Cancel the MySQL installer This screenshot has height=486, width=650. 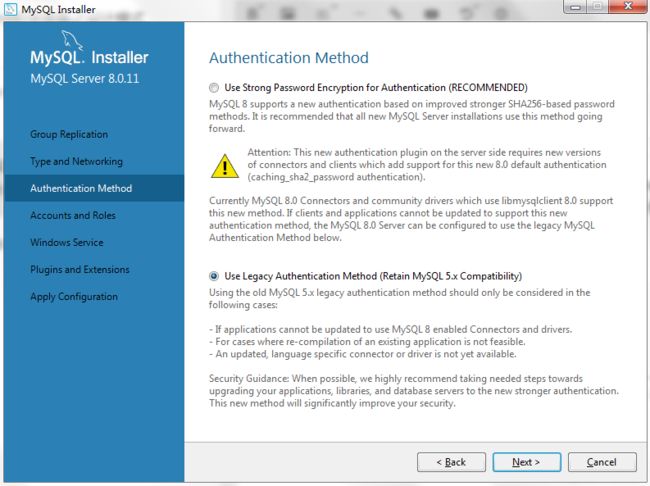(602, 462)
